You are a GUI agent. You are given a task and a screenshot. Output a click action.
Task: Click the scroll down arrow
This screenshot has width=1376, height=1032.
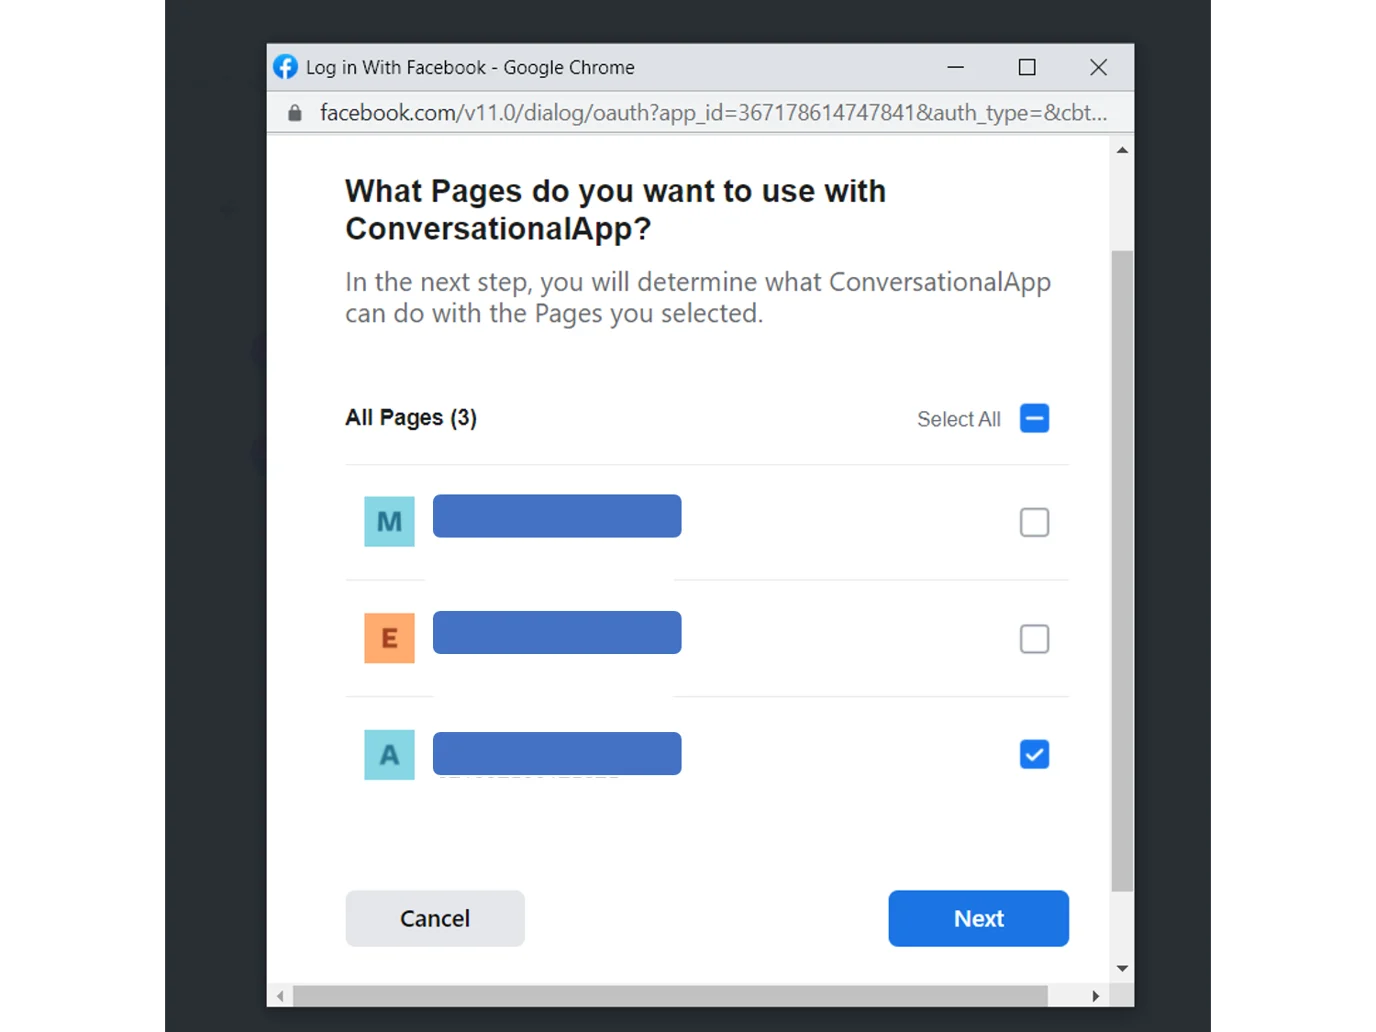tap(1122, 968)
